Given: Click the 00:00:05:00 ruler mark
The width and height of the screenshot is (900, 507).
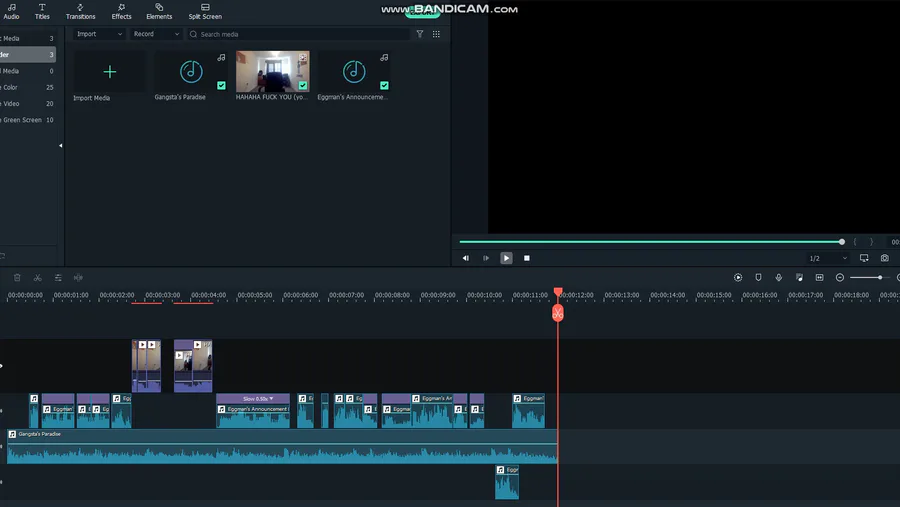Looking at the screenshot, I should 255,295.
